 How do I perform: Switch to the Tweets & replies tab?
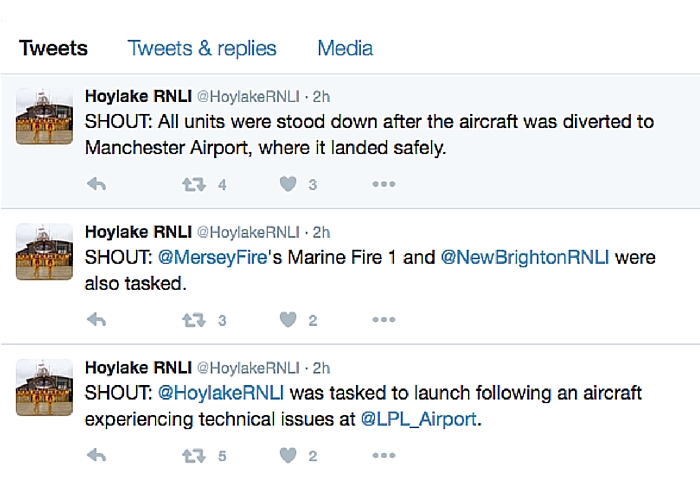[x=202, y=48]
